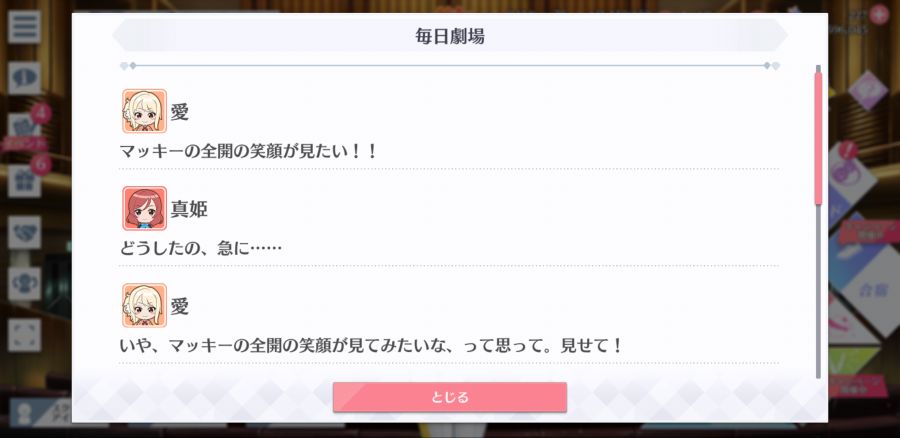This screenshot has height=438, width=900.
Task: Click the 毎日劇場 title header
Action: [x=450, y=36]
